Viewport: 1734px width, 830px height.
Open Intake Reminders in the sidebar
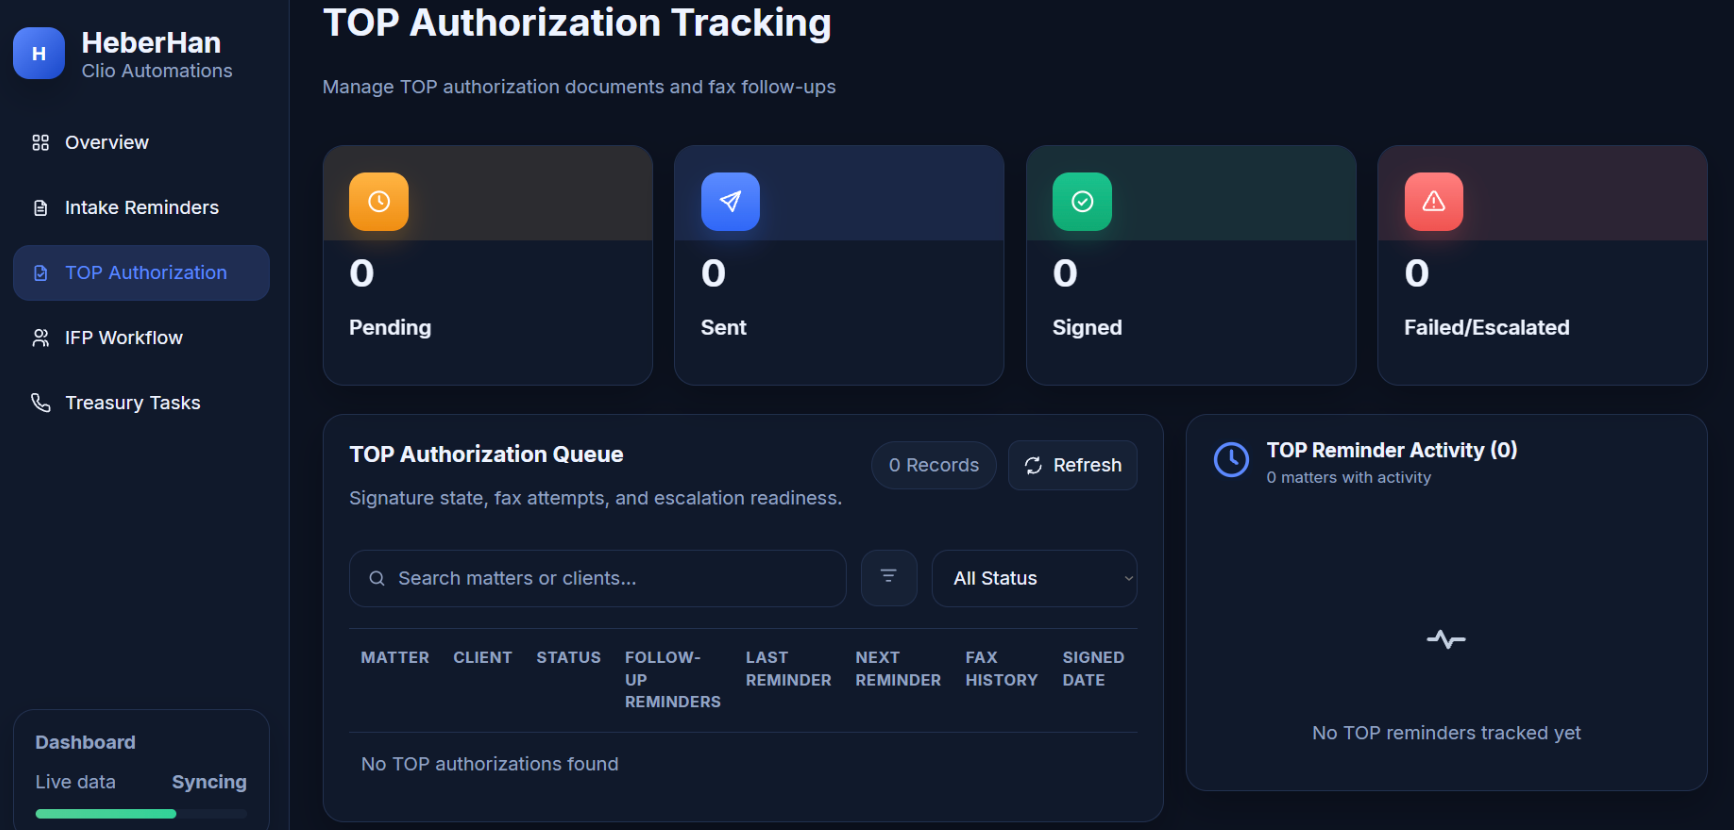[141, 208]
